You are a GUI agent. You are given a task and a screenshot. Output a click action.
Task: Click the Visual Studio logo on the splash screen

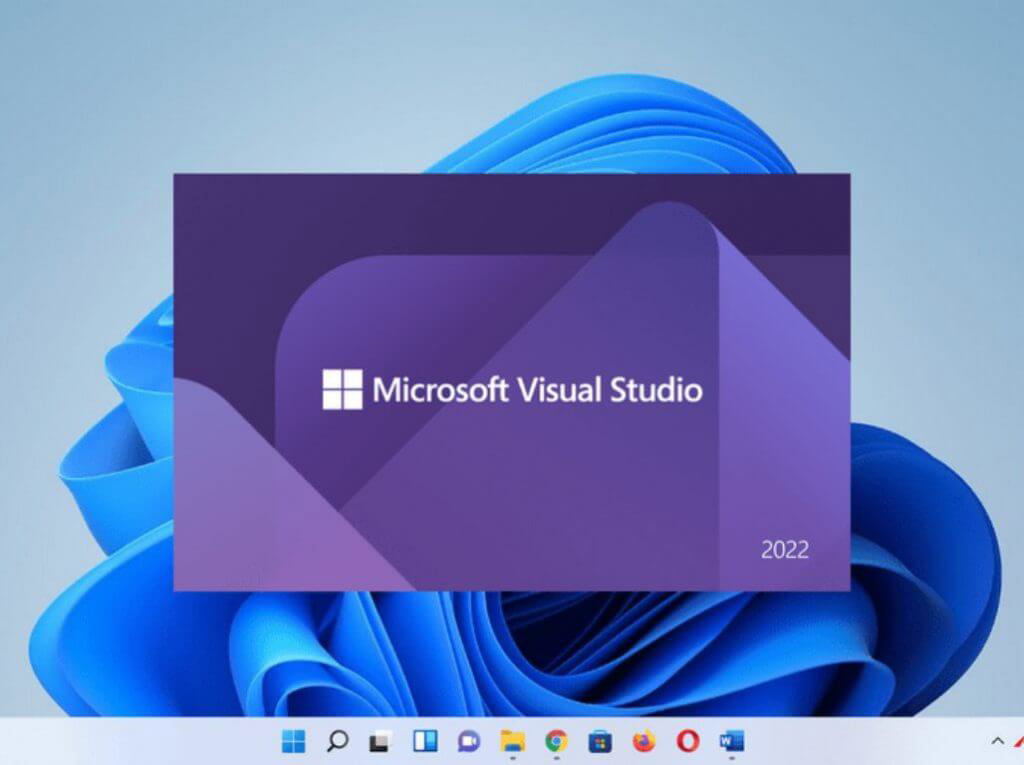click(345, 391)
